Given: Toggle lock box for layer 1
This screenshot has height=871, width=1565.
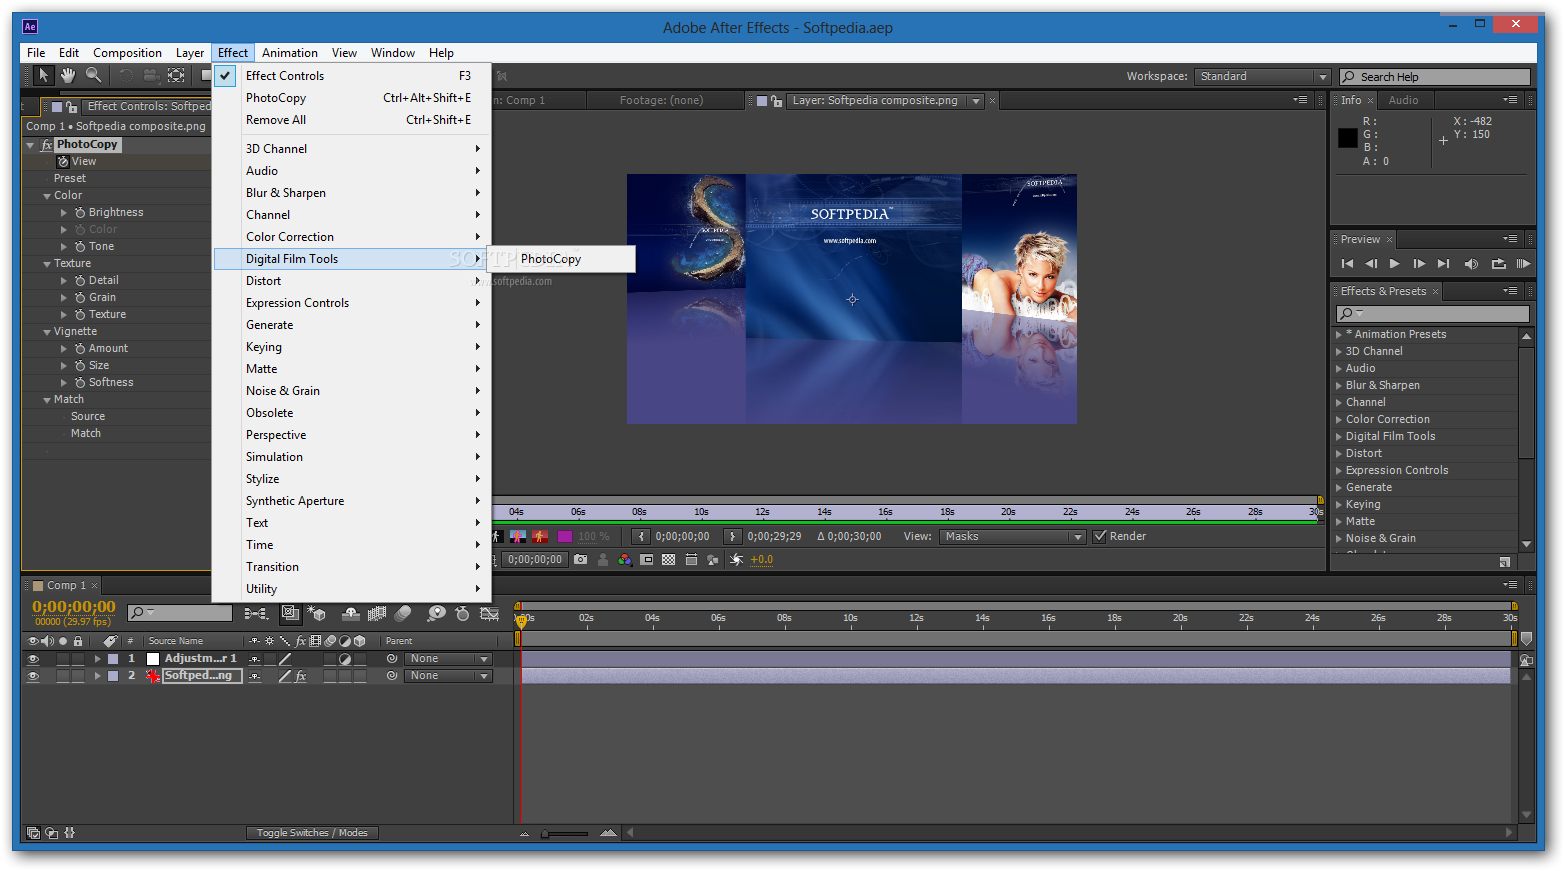Looking at the screenshot, I should pos(78,659).
